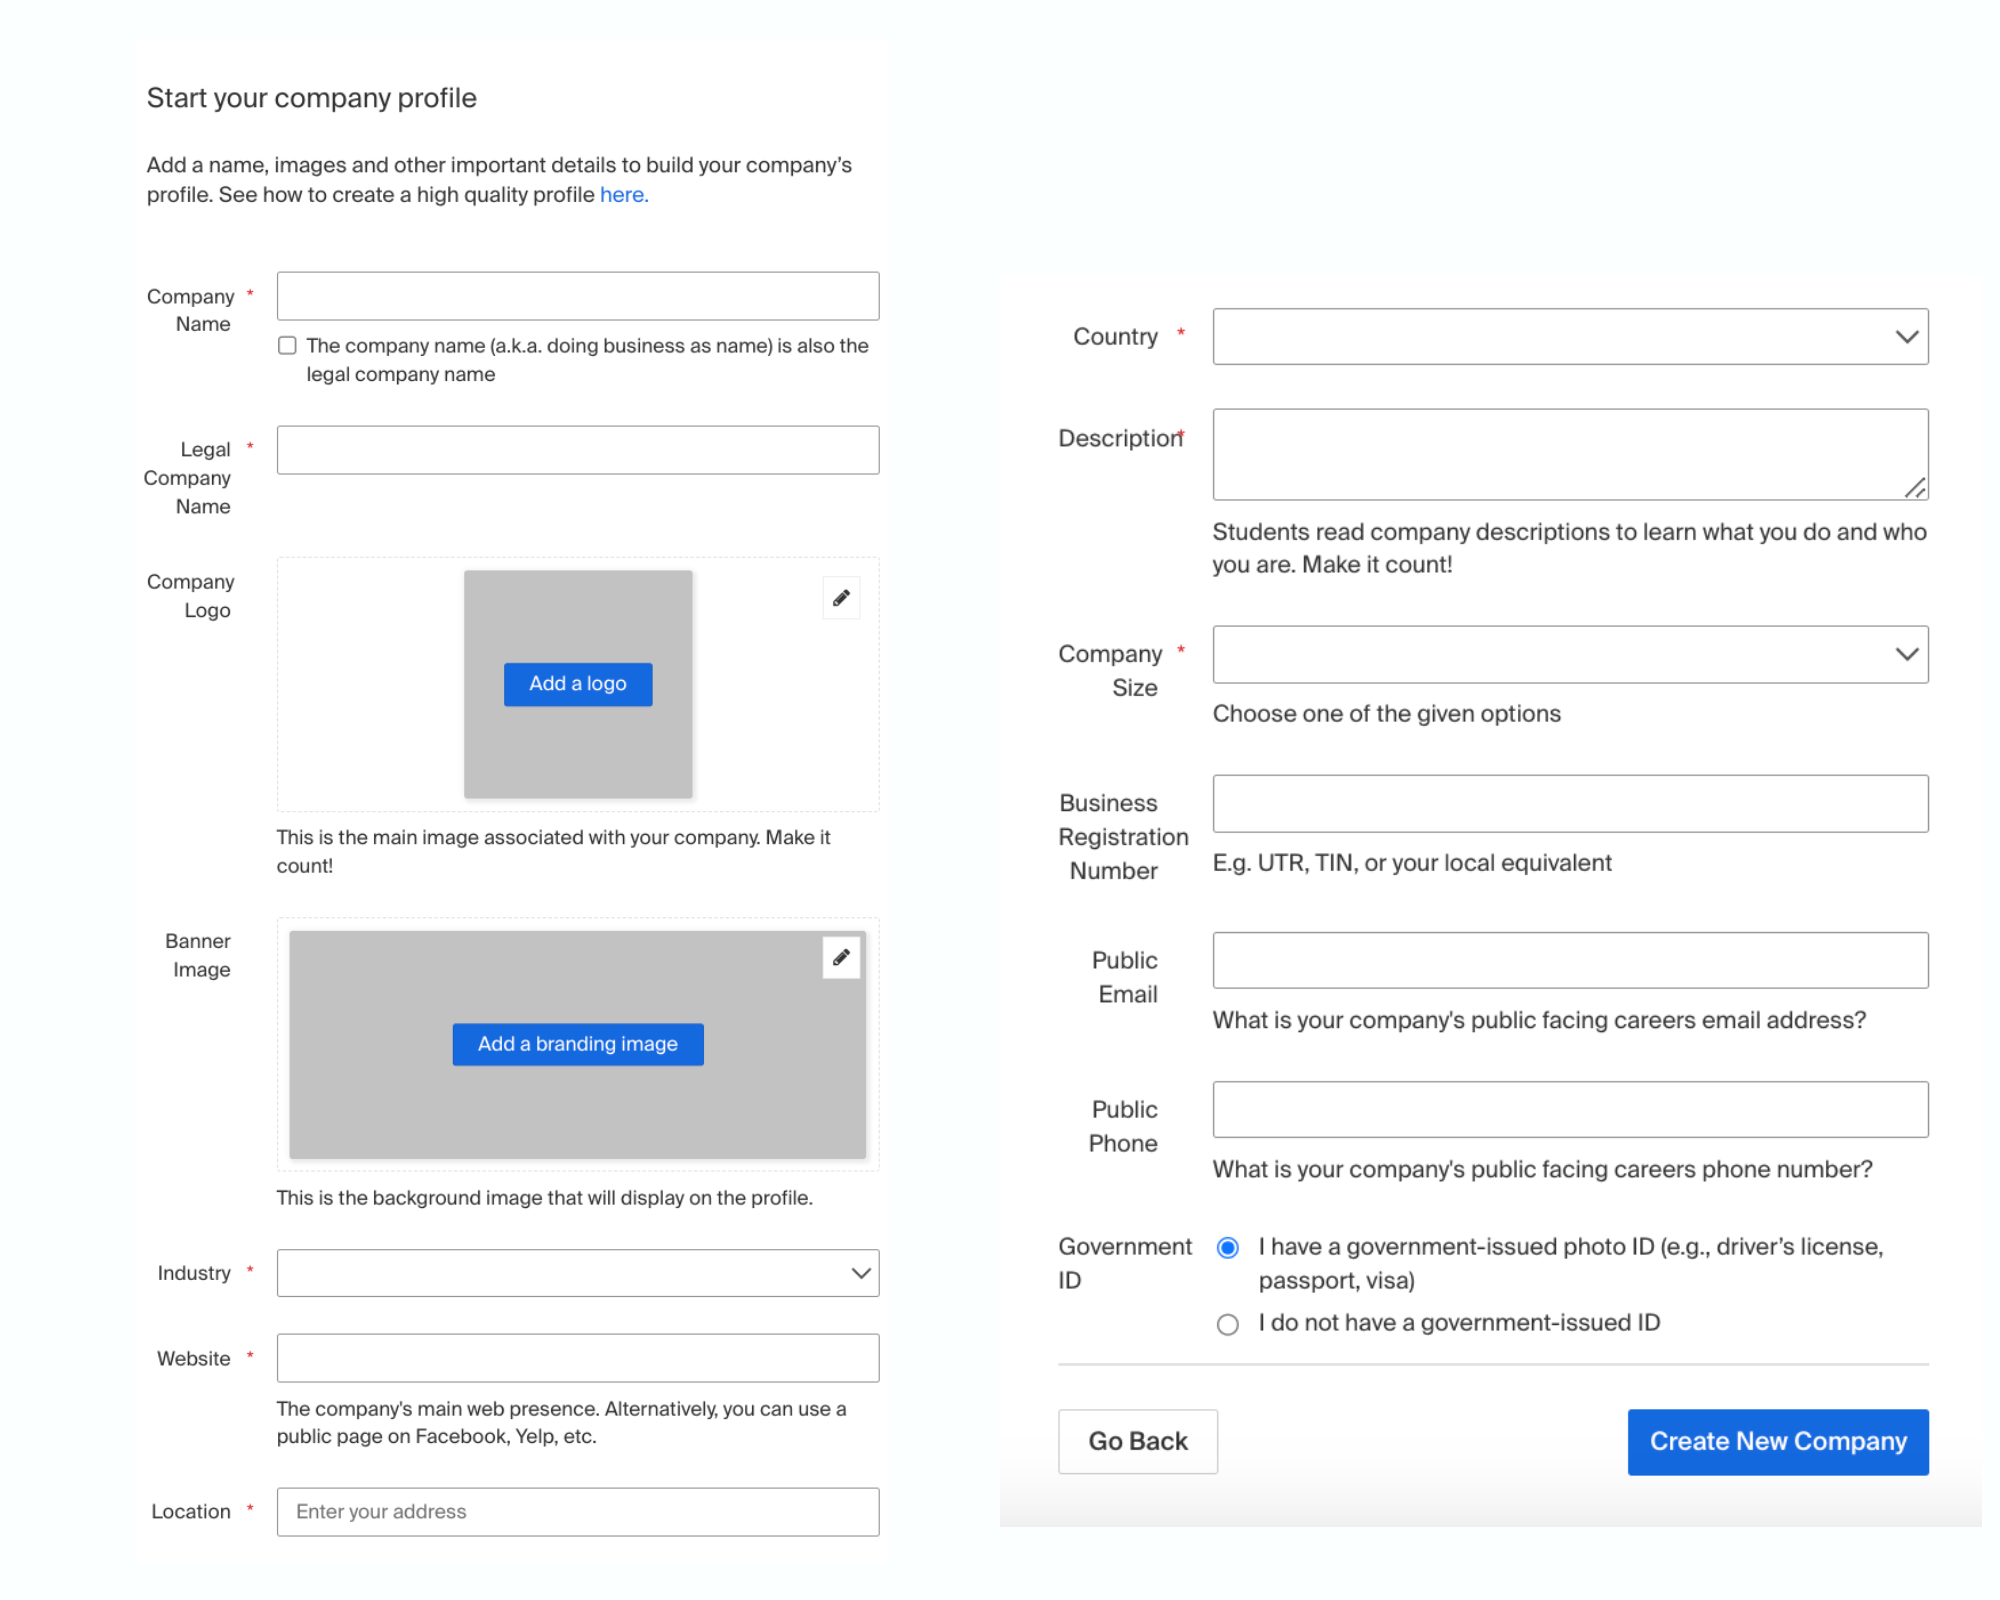Screen dimensions: 2000x1600
Task: Click the Company Logo pencil edit icon
Action: 841,598
